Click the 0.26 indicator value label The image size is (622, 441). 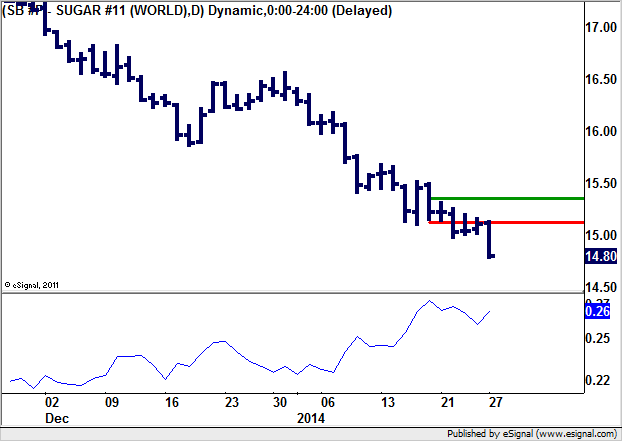point(597,311)
